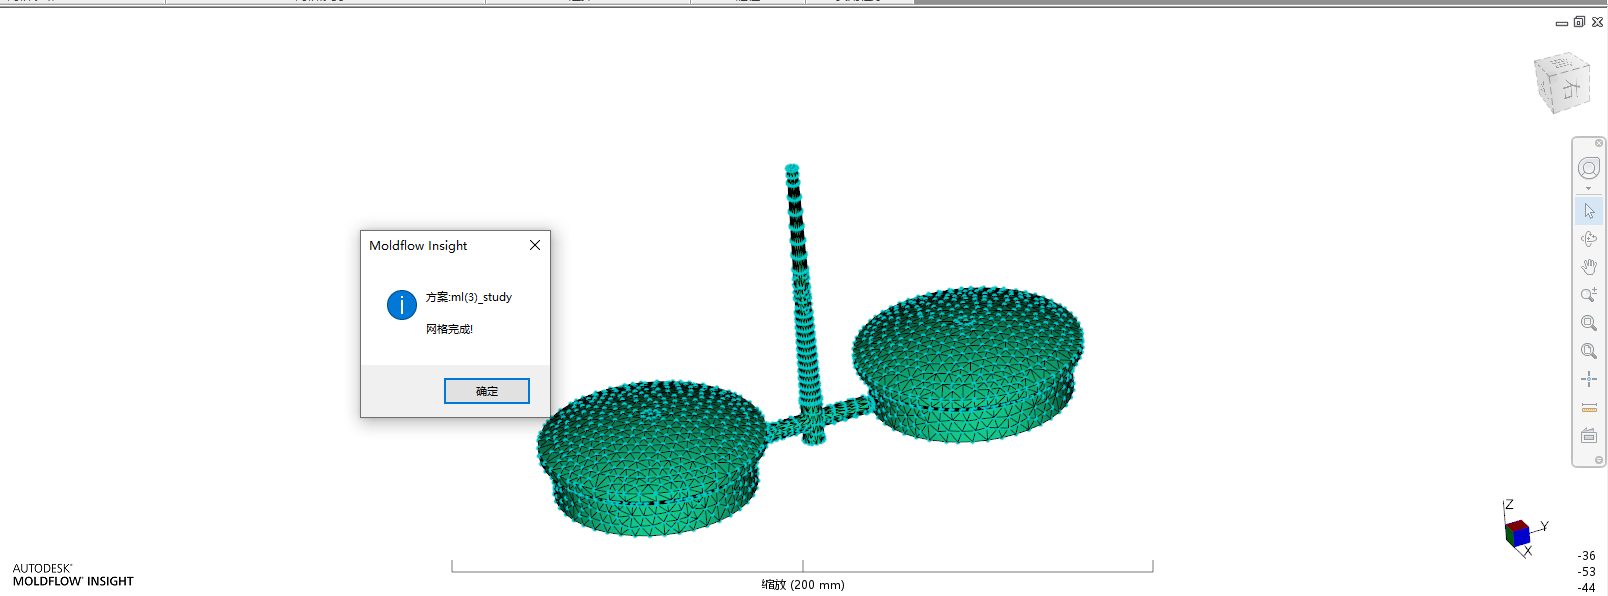Click the 方案:ml(3)_study dialog text

pos(469,297)
